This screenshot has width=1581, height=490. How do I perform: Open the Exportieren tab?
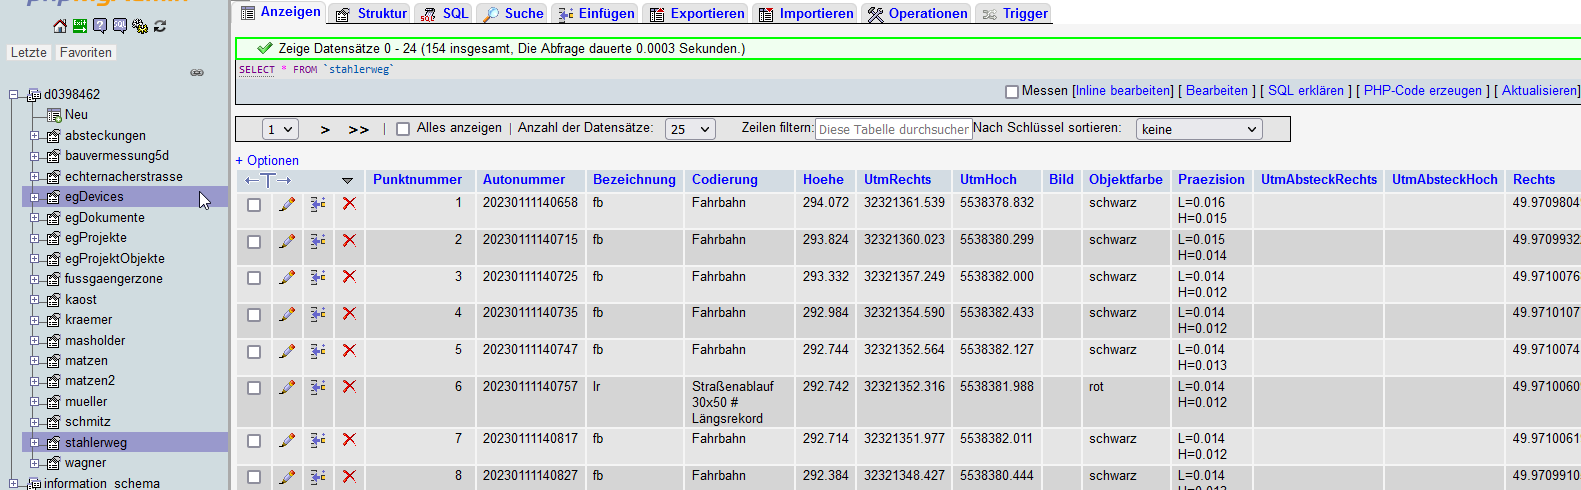697,13
